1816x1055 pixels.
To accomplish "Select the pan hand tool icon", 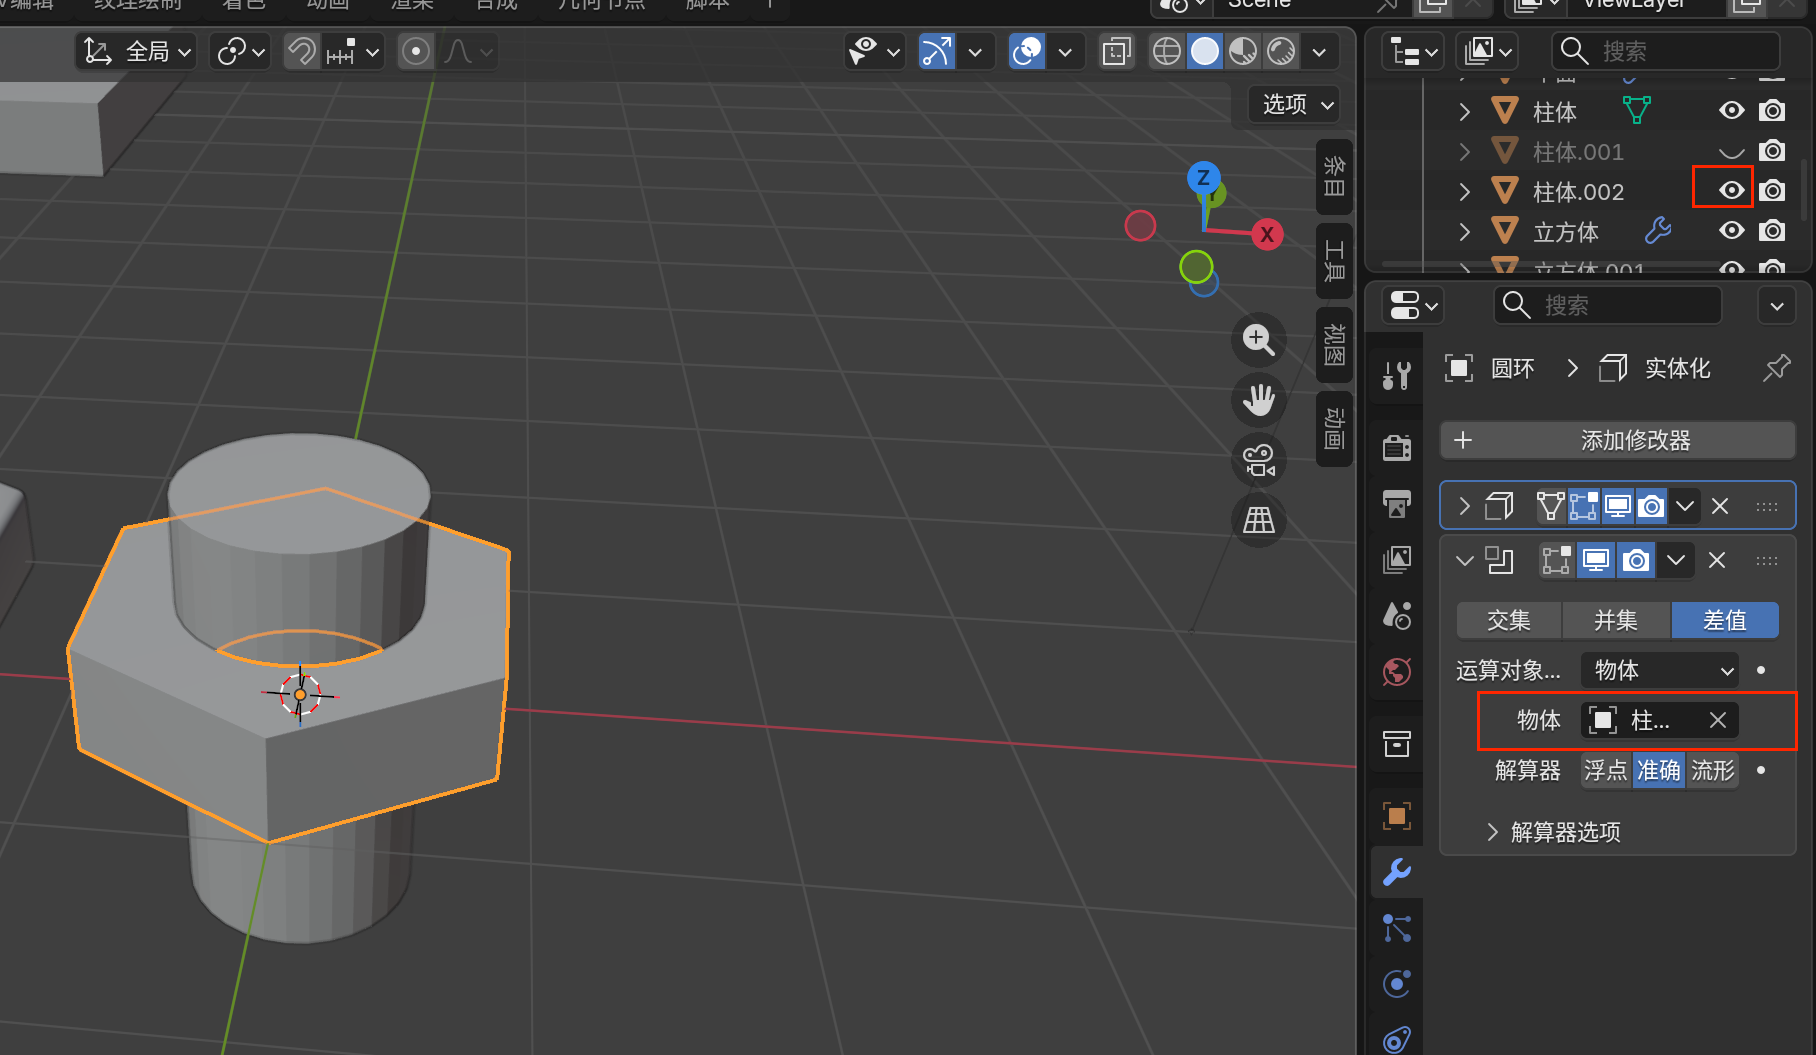I will coord(1258,400).
